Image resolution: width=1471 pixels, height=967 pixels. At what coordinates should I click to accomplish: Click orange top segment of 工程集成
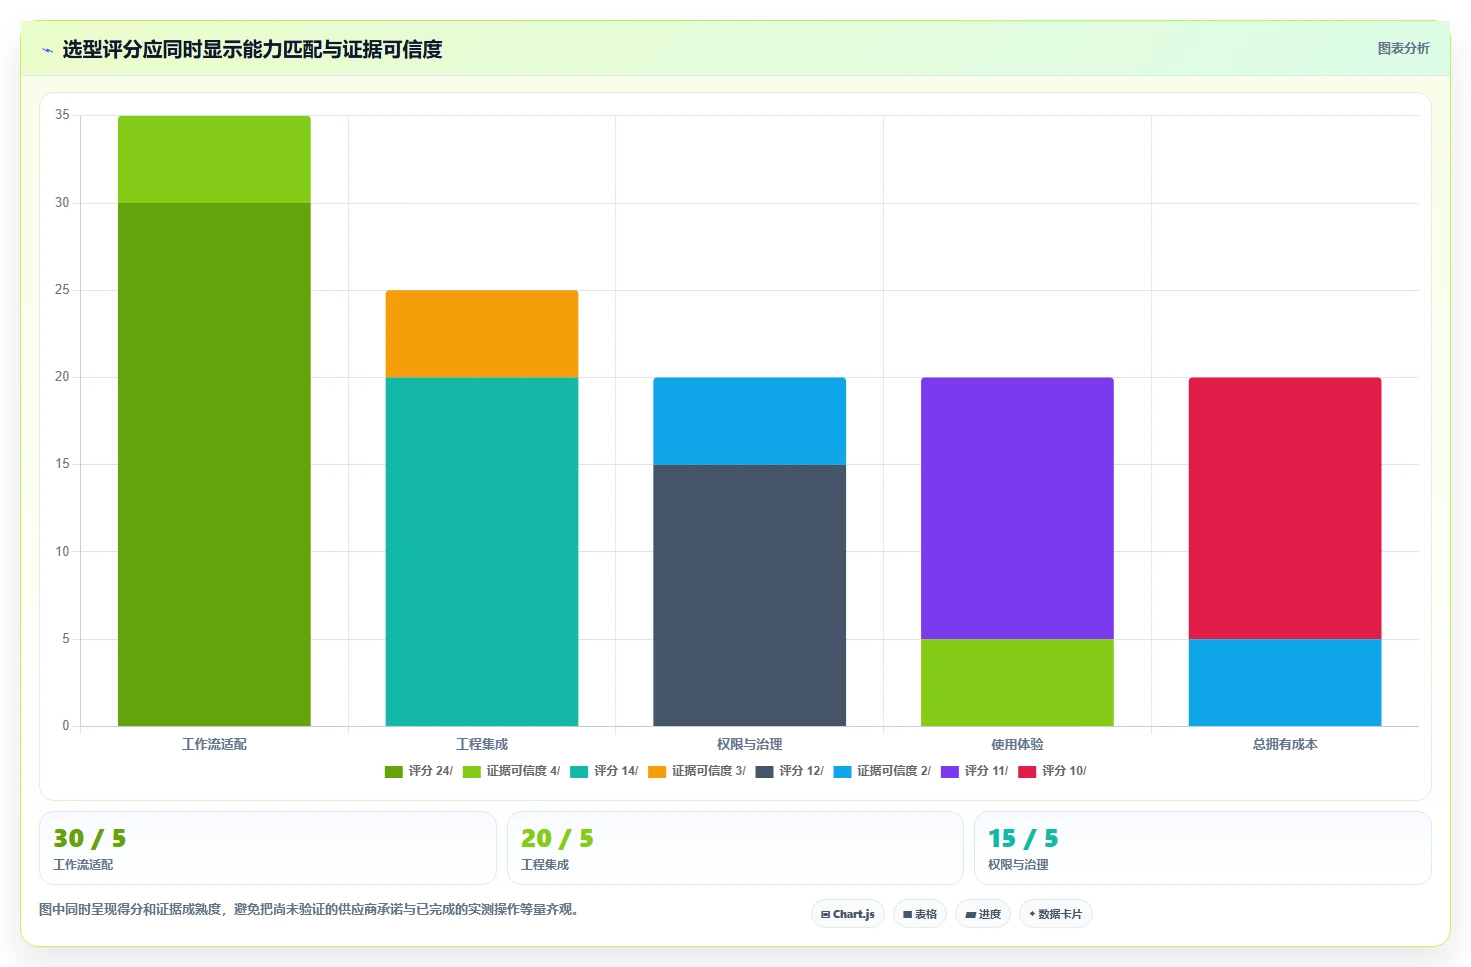point(482,334)
